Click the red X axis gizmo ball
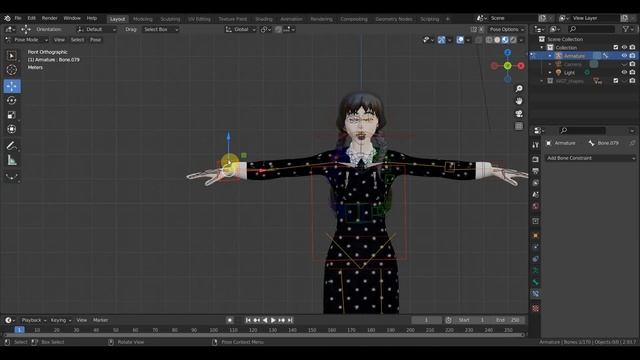640x360 pixels. [x=521, y=66]
